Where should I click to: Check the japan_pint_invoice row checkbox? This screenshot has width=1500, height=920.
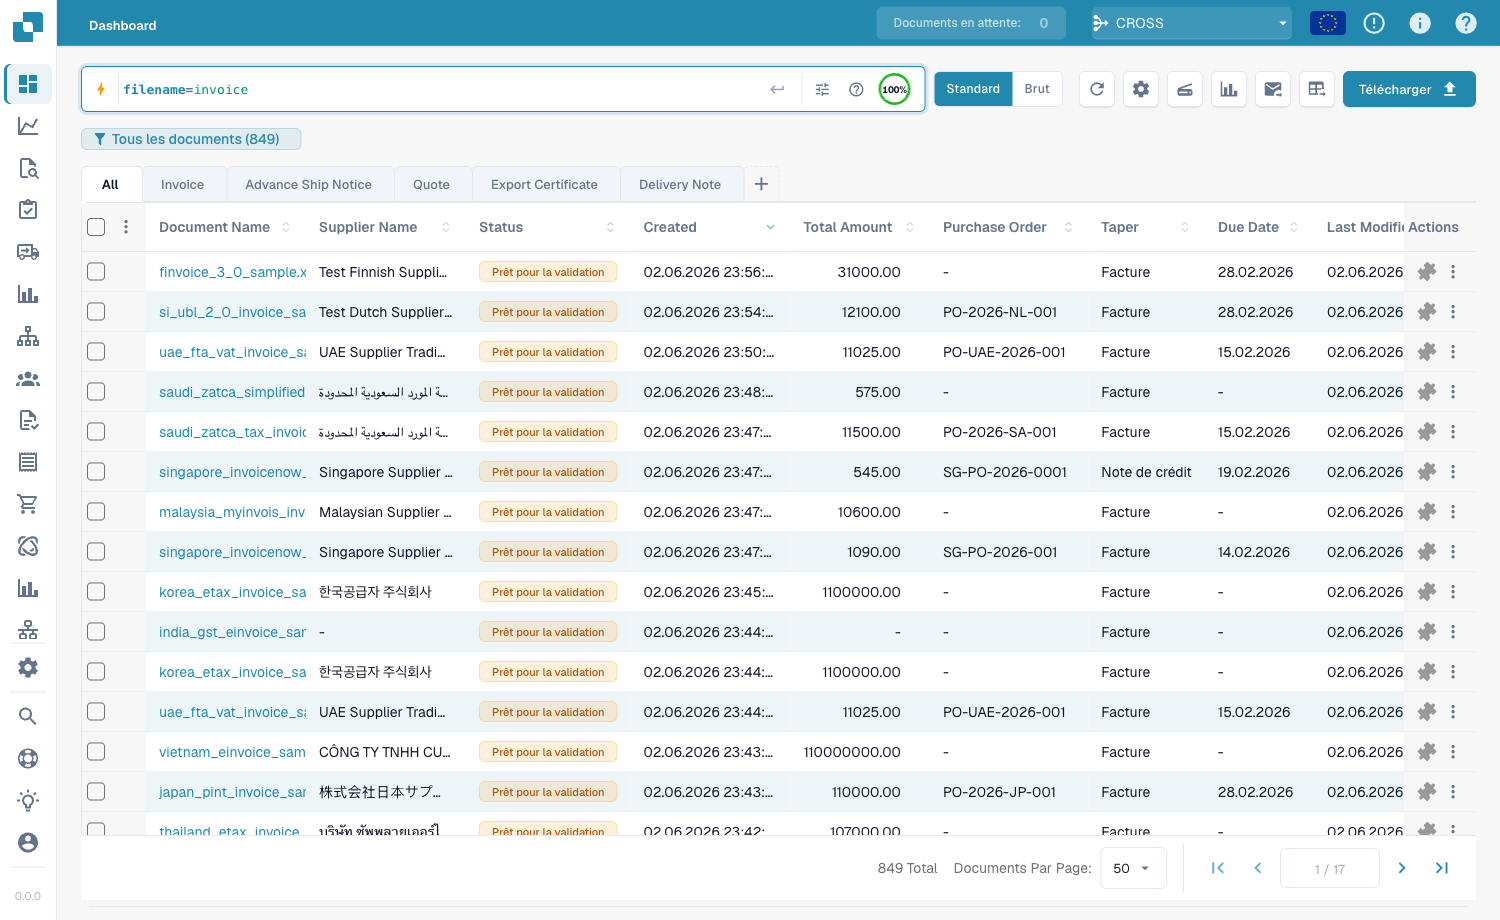tap(96, 792)
